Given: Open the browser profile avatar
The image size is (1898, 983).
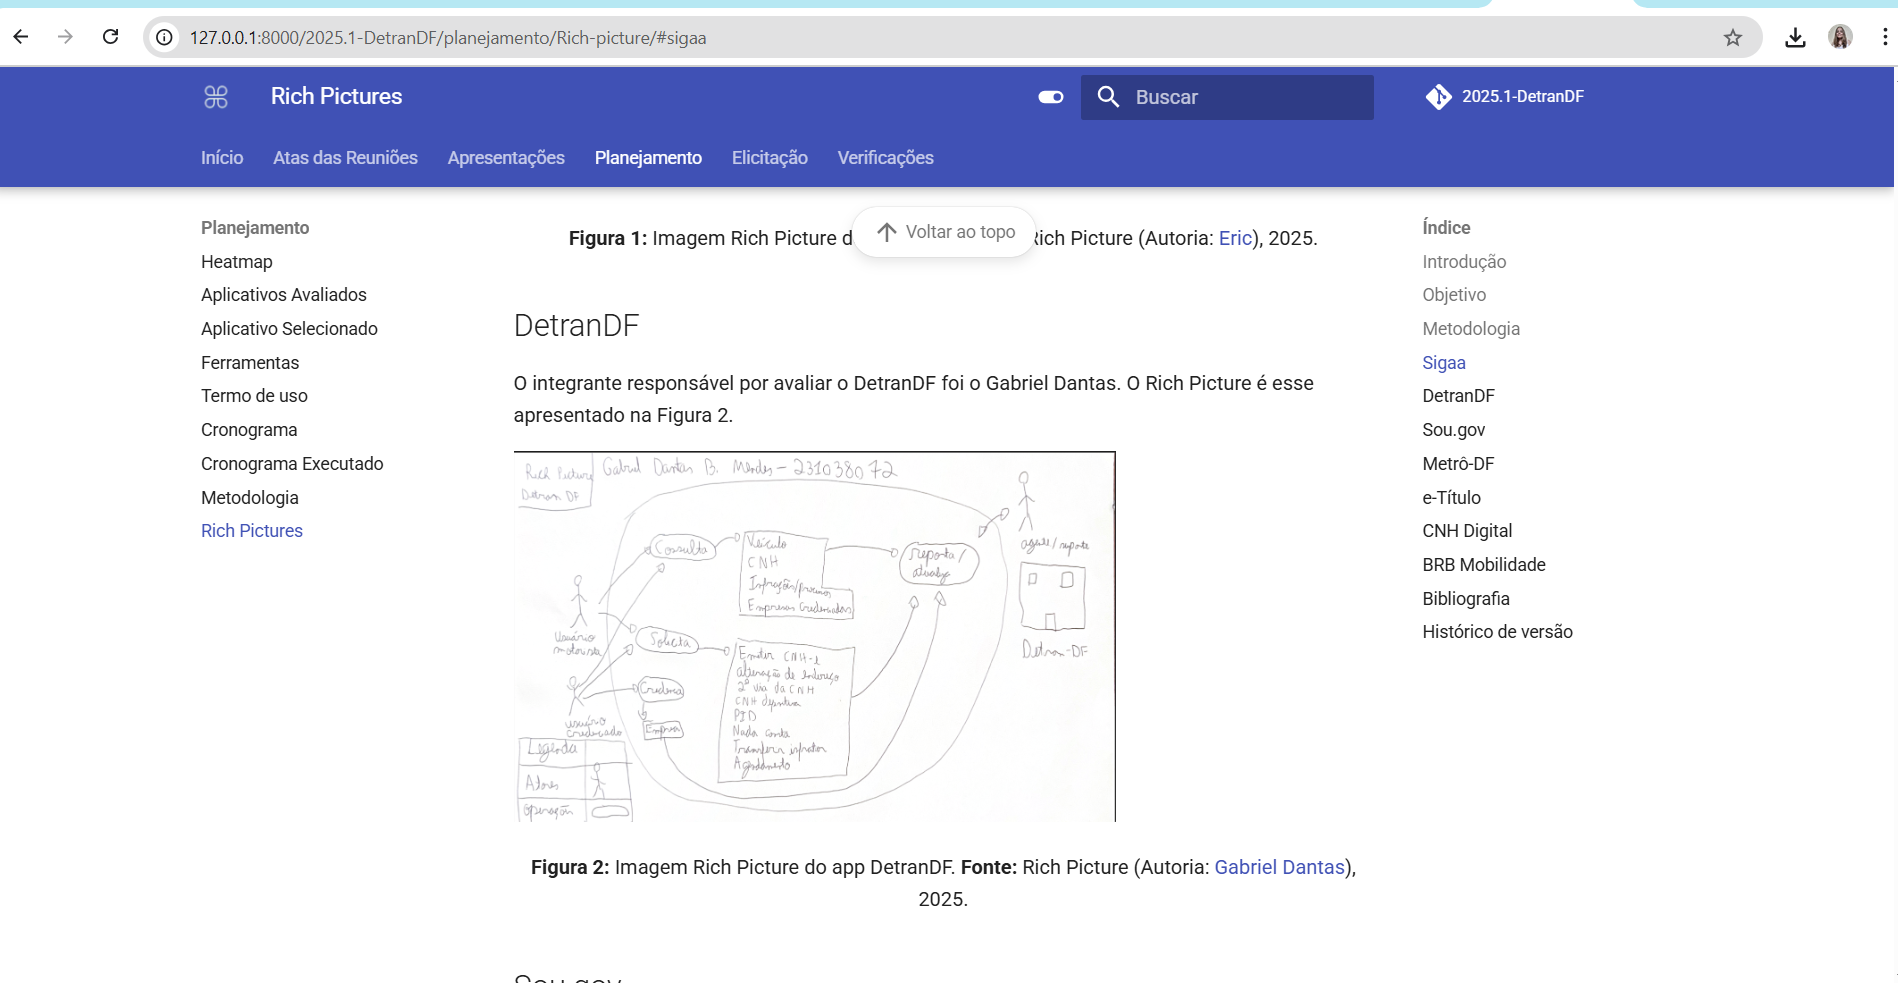Looking at the screenshot, I should point(1840,38).
